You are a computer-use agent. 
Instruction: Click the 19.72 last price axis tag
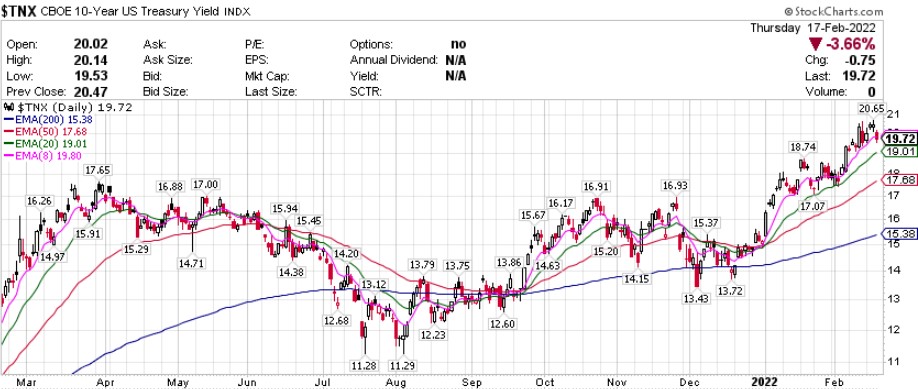pyautogui.click(x=899, y=139)
